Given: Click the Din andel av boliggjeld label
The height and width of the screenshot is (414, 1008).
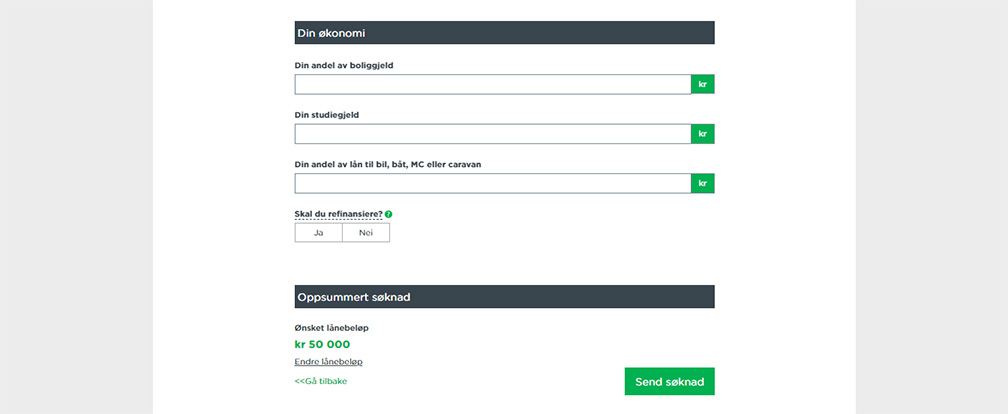Looking at the screenshot, I should click(x=344, y=66).
